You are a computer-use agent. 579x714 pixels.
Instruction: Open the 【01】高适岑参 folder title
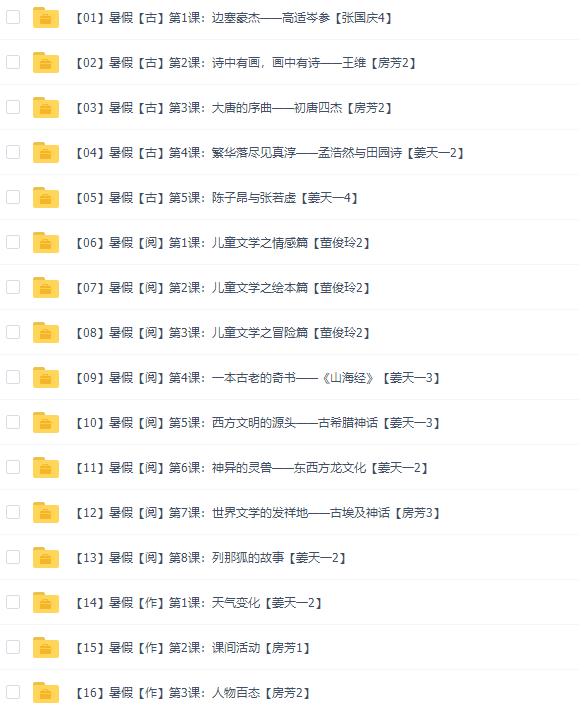coord(234,18)
